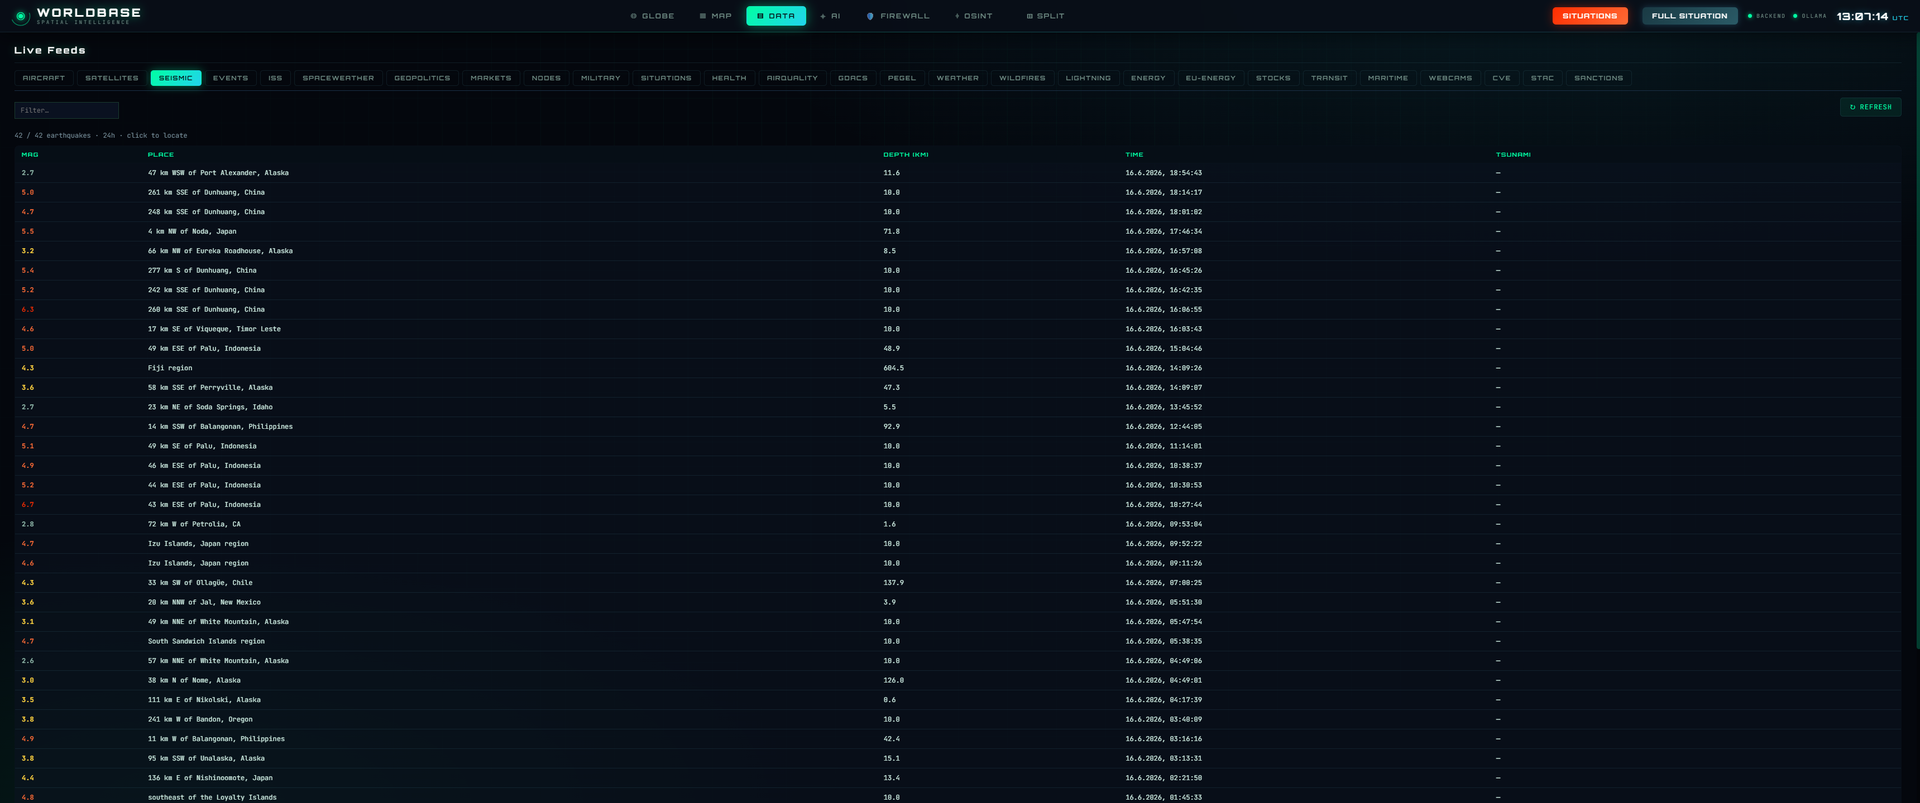
Task: Click the Worldbase logo icon
Action: pyautogui.click(x=20, y=16)
